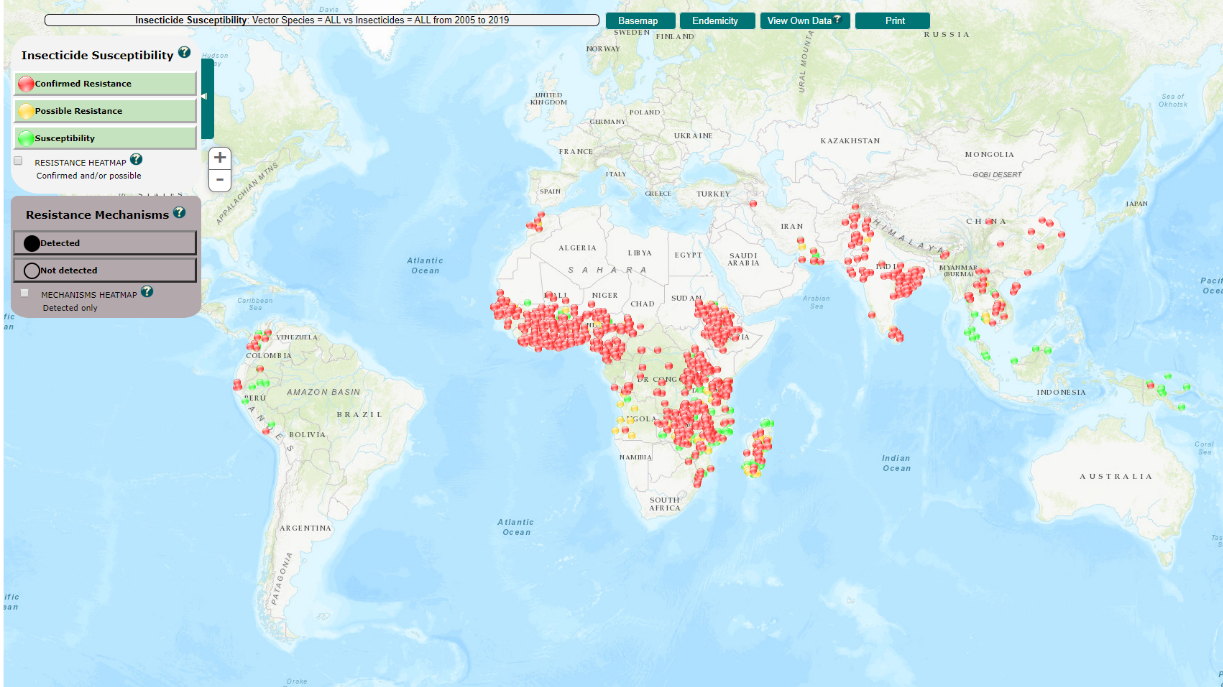
Task: Click help icon beside Mechanisms Heatmap
Action: (x=147, y=292)
